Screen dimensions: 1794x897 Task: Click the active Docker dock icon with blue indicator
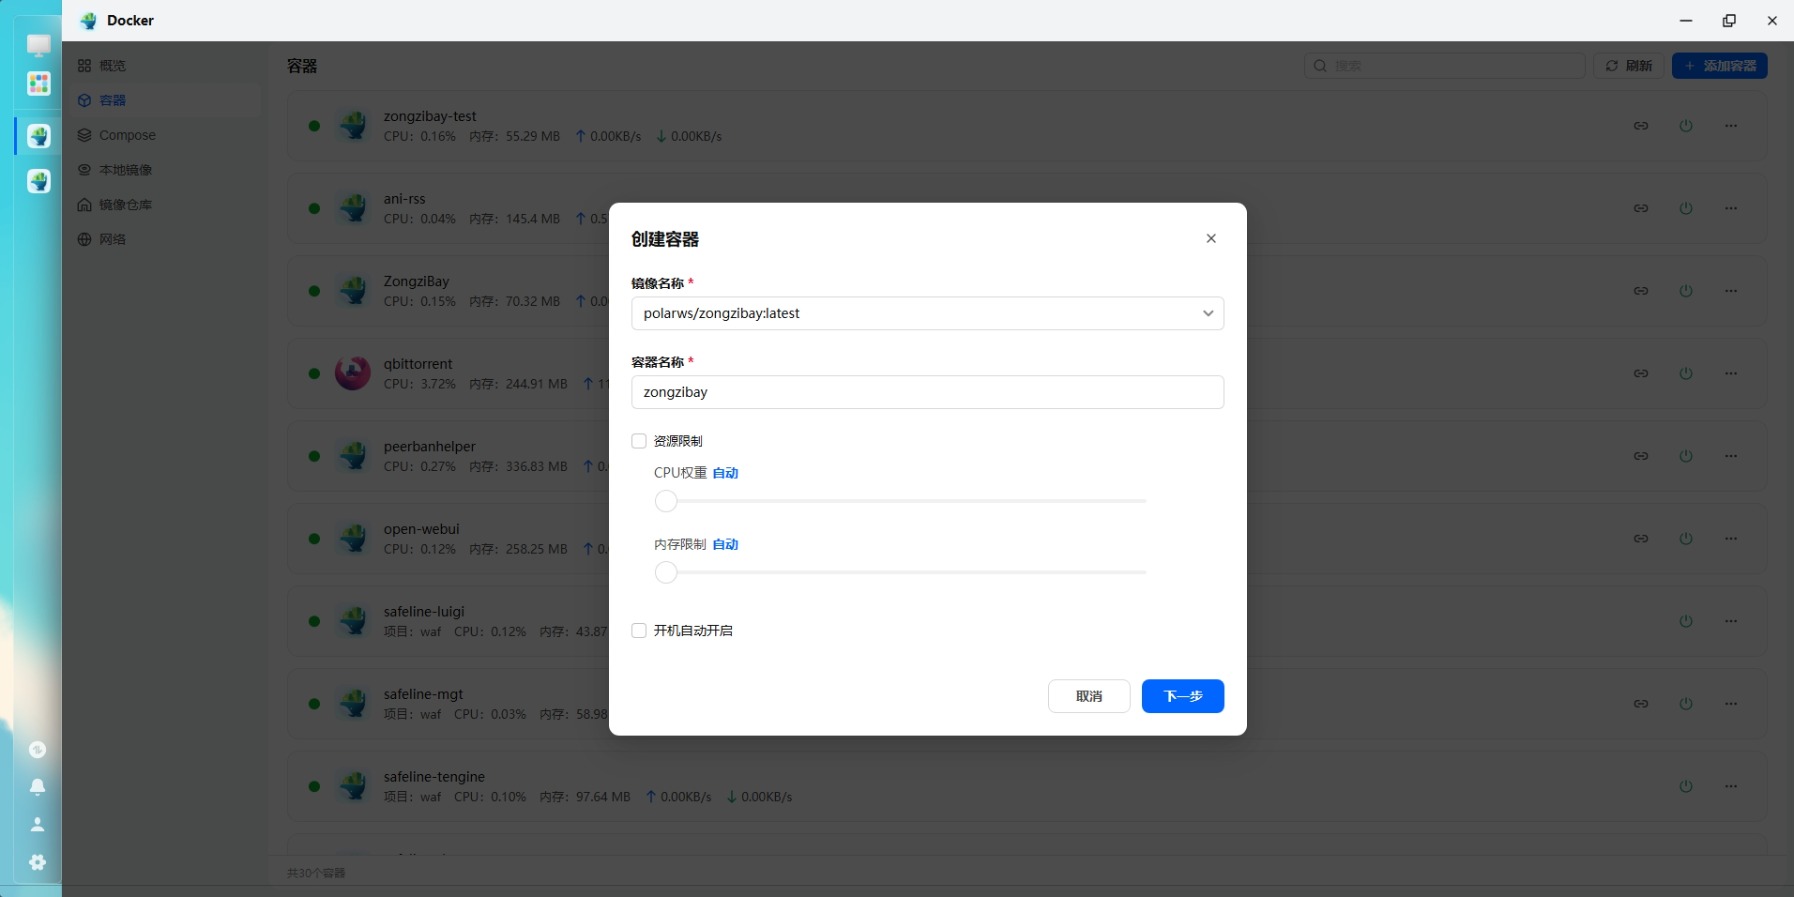(x=39, y=136)
